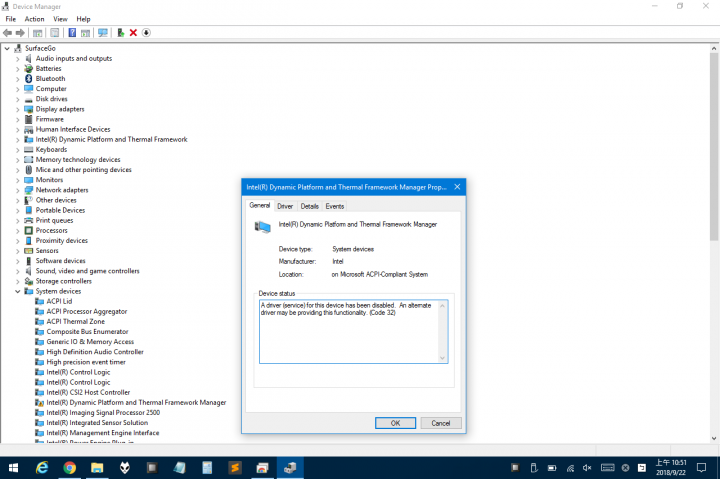Collapse the System devices category
720x479 pixels.
[x=17, y=291]
